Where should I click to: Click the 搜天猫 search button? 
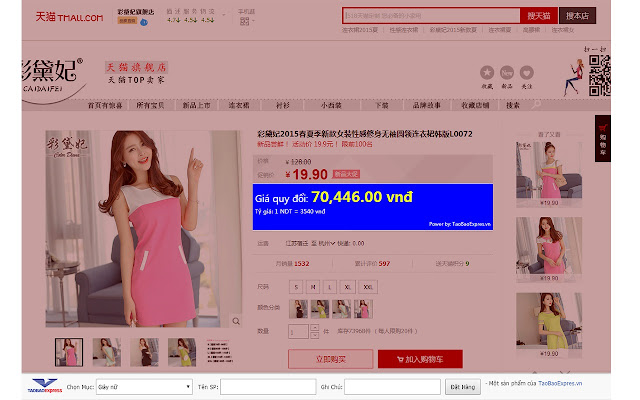coord(539,16)
